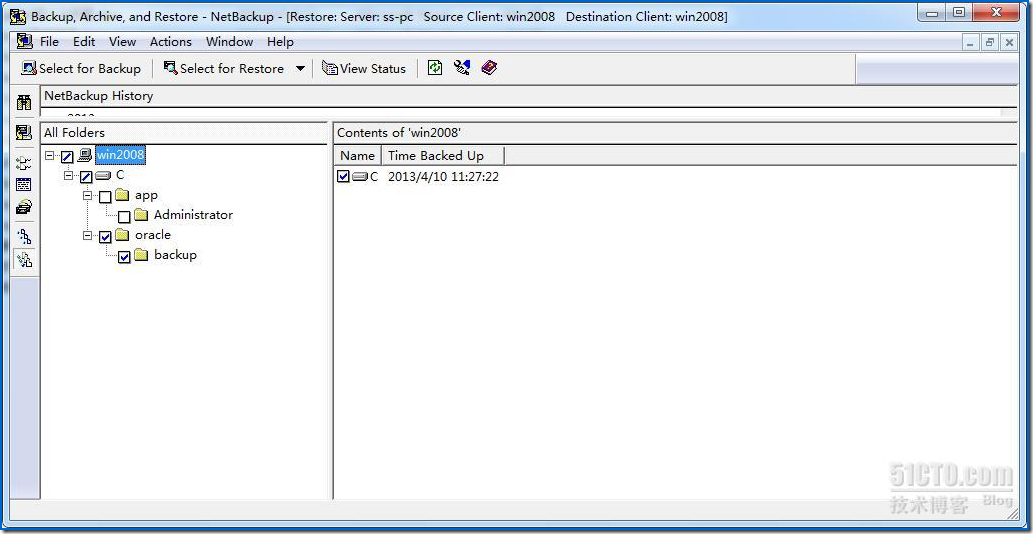Click the Administrator folder icon

[x=141, y=215]
